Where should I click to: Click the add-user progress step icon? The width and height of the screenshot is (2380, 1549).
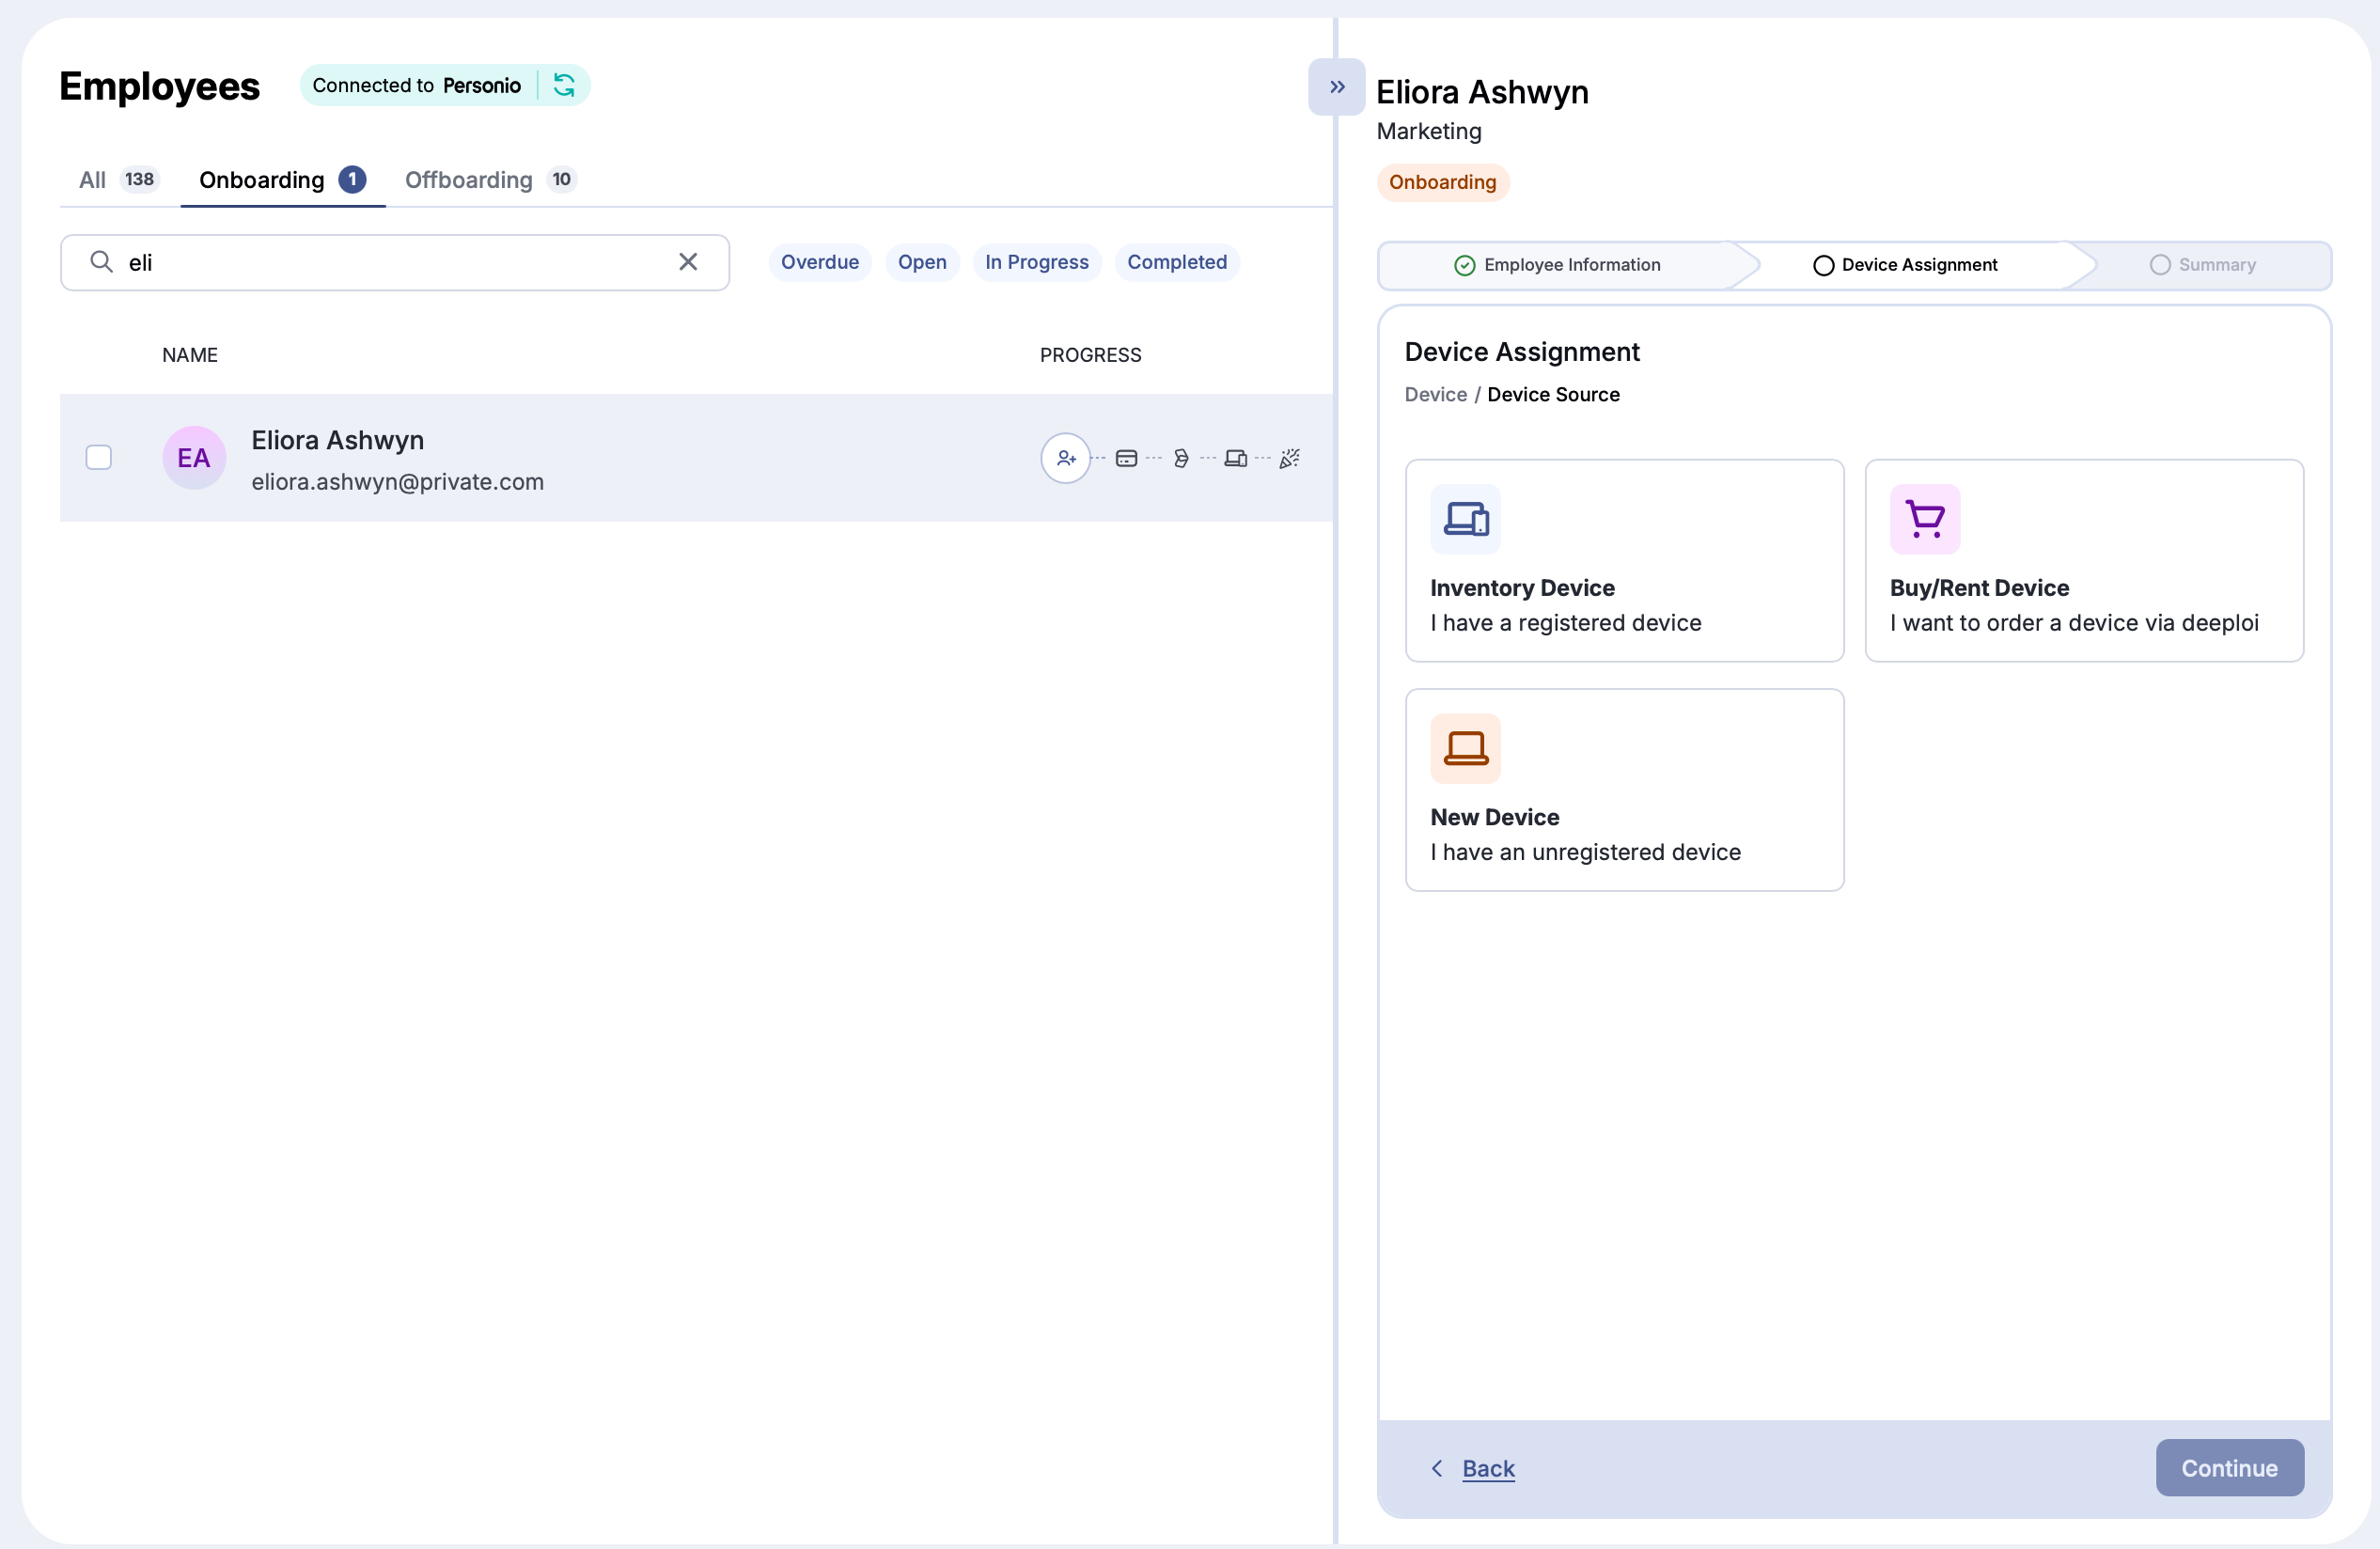[1065, 458]
